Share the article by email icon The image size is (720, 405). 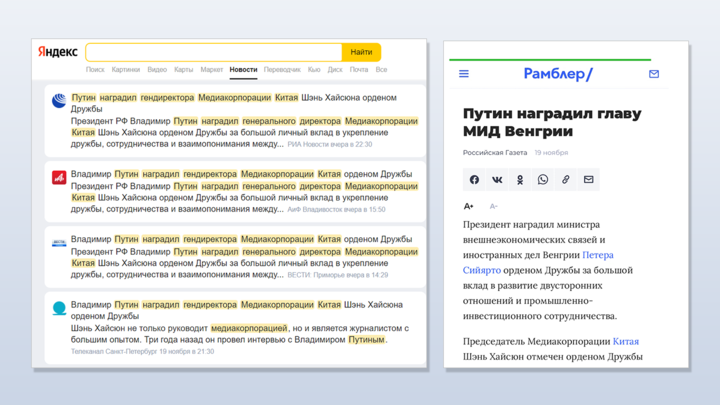[x=589, y=180]
